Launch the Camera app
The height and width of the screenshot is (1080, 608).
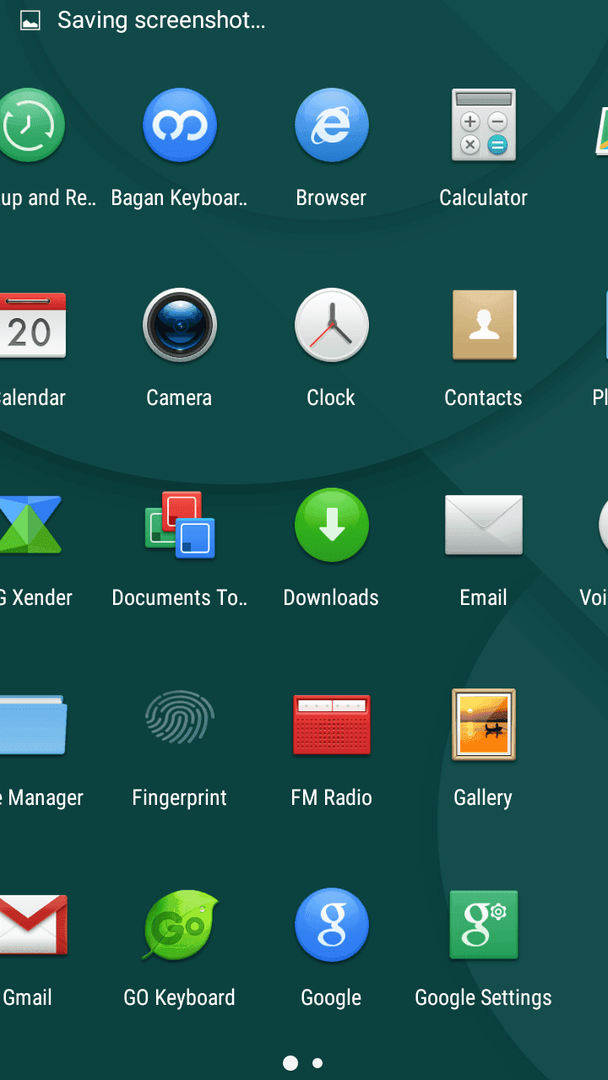[x=180, y=325]
